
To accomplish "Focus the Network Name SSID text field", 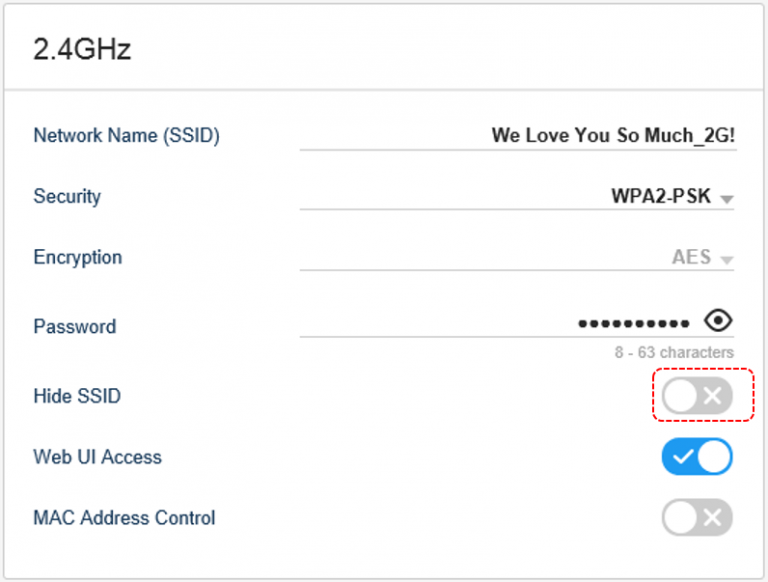I will pos(518,136).
